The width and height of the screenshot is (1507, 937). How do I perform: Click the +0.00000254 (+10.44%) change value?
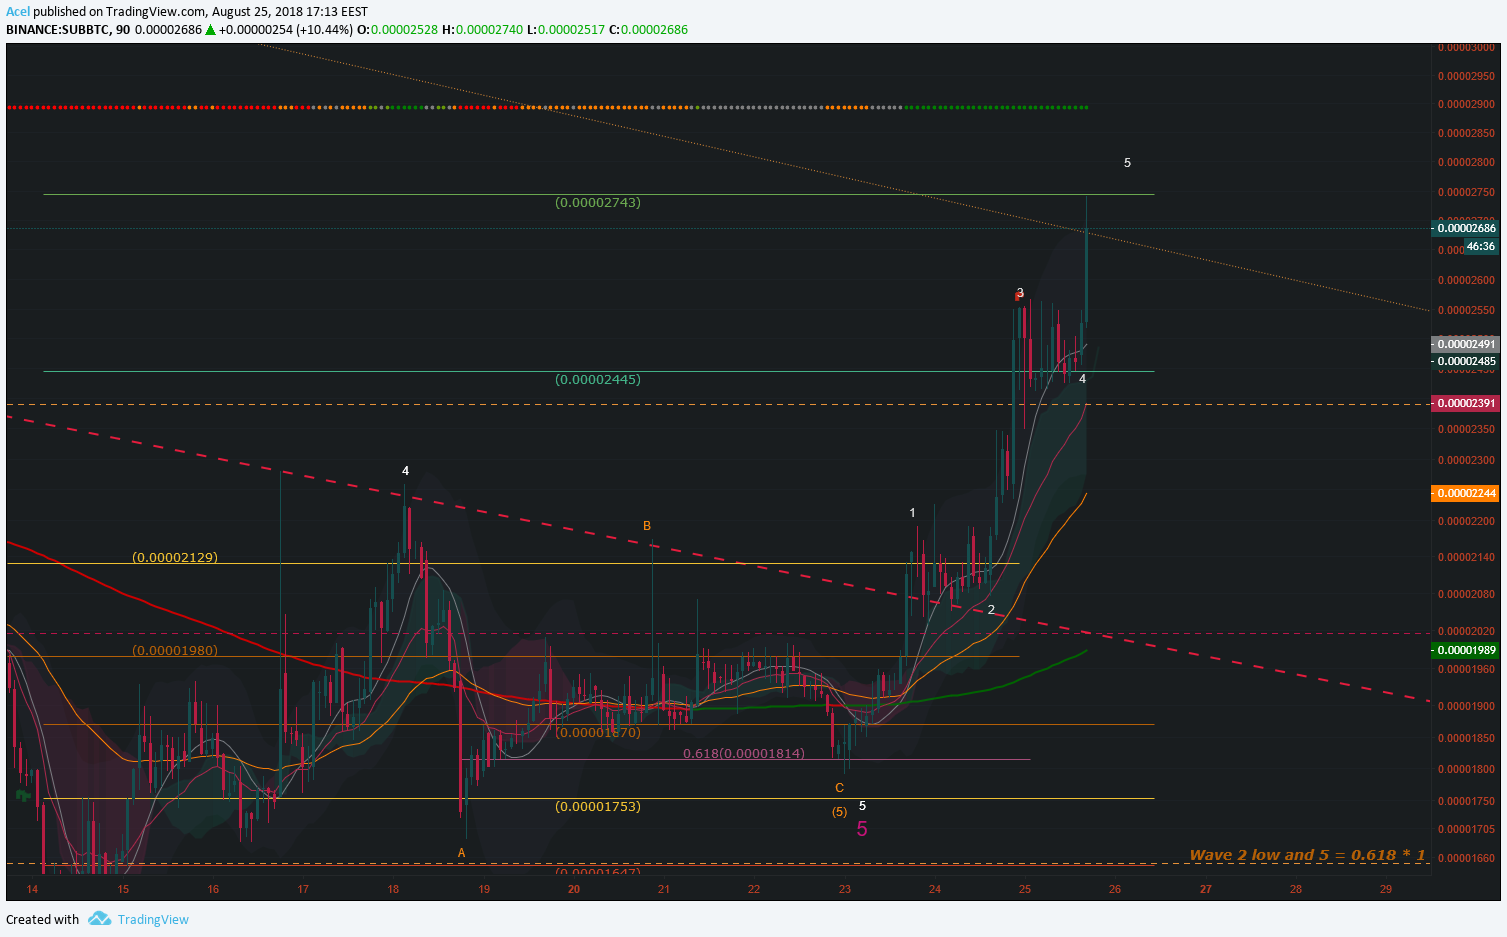coord(286,29)
